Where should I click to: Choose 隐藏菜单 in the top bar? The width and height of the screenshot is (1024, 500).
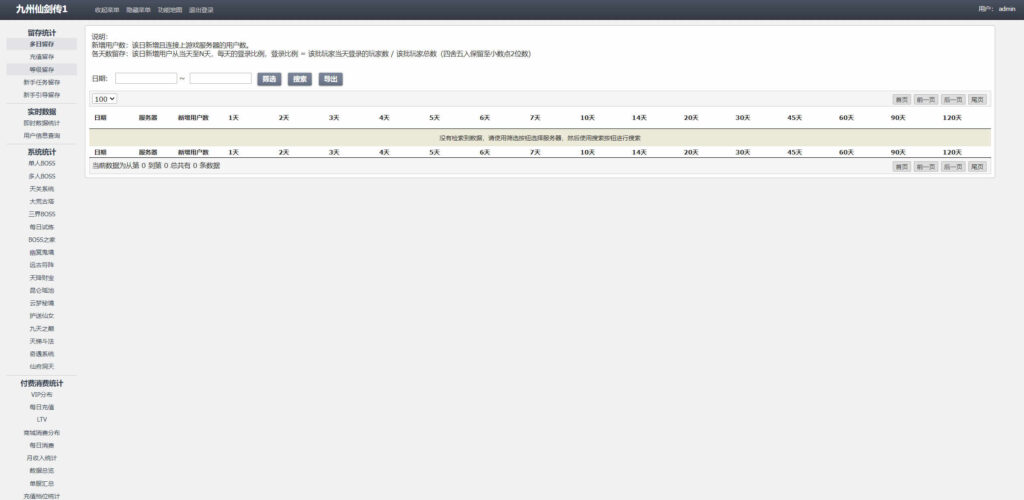pos(138,10)
